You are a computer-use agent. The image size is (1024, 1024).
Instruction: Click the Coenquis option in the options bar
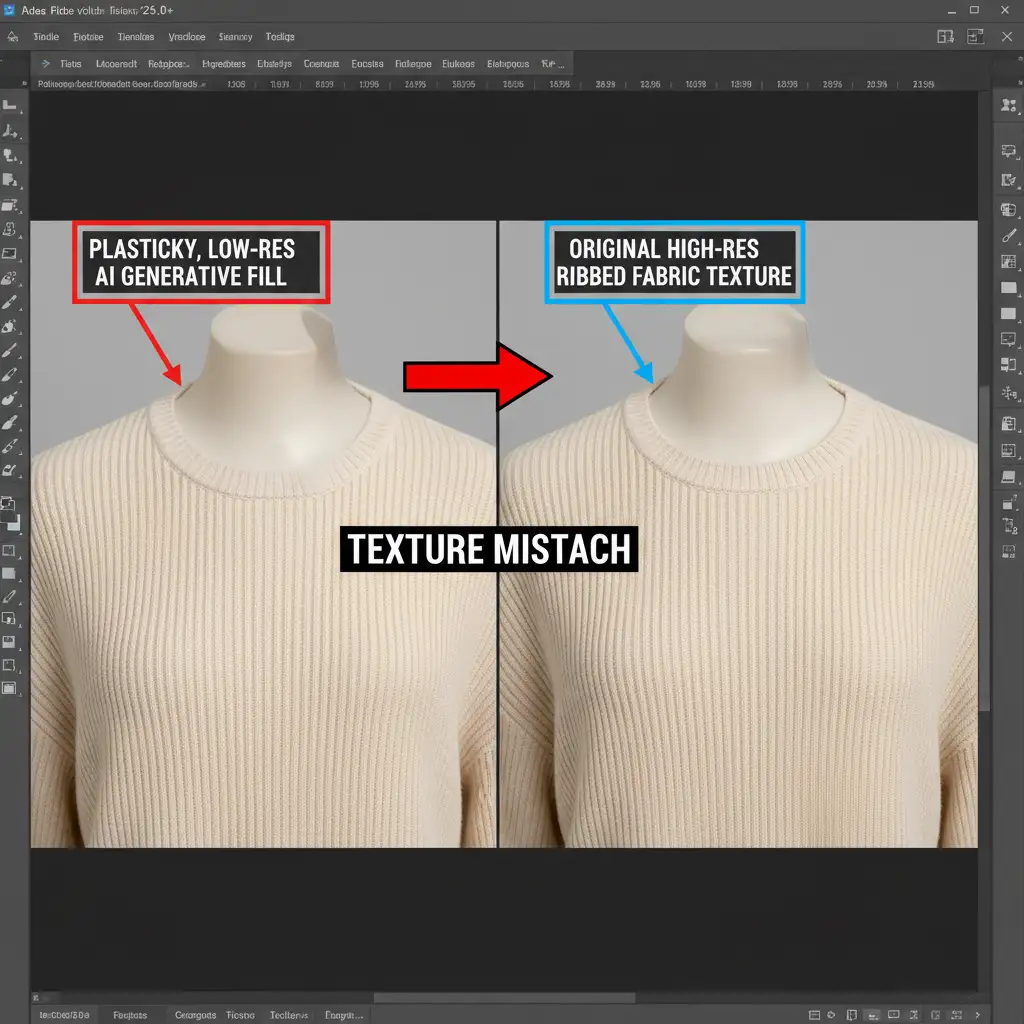[322, 63]
